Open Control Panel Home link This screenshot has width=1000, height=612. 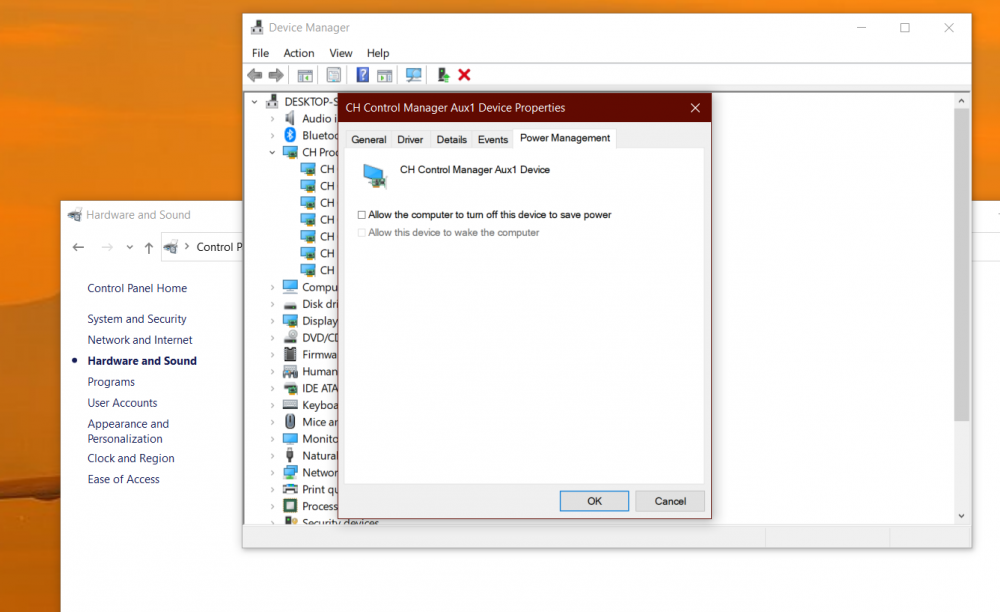[137, 288]
